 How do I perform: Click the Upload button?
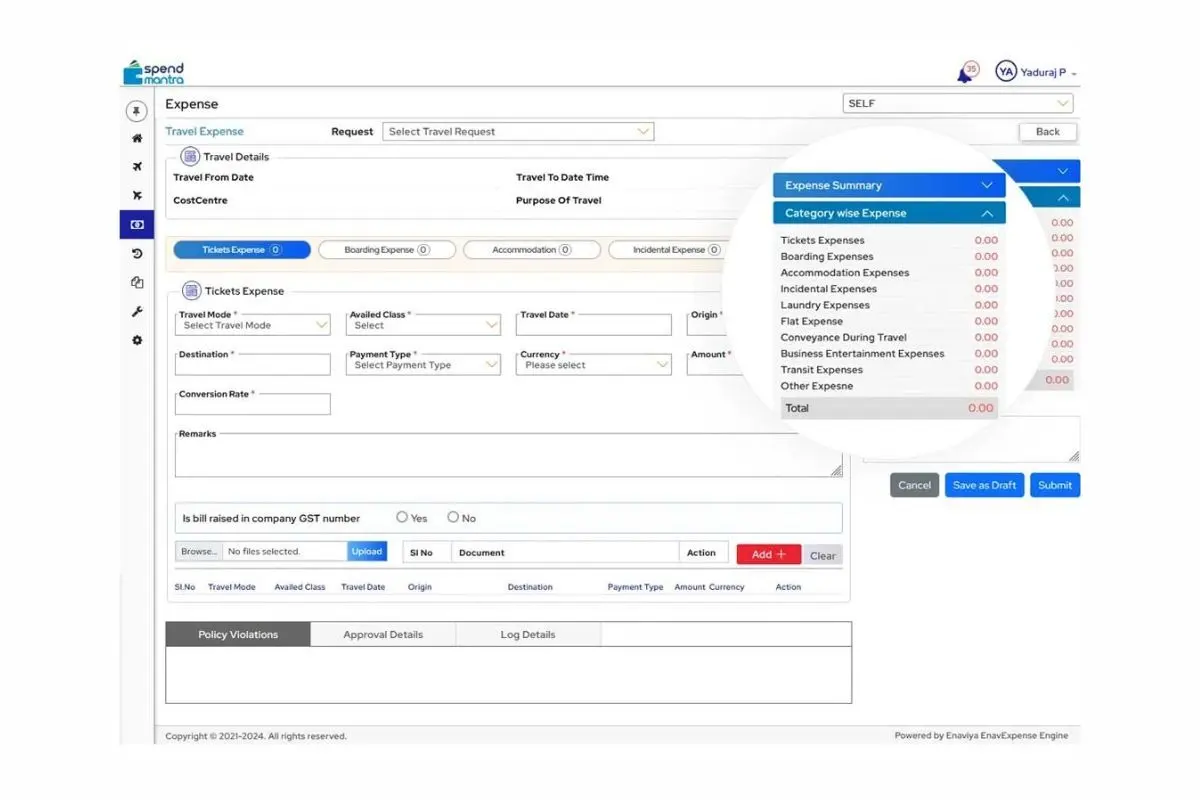tap(366, 551)
